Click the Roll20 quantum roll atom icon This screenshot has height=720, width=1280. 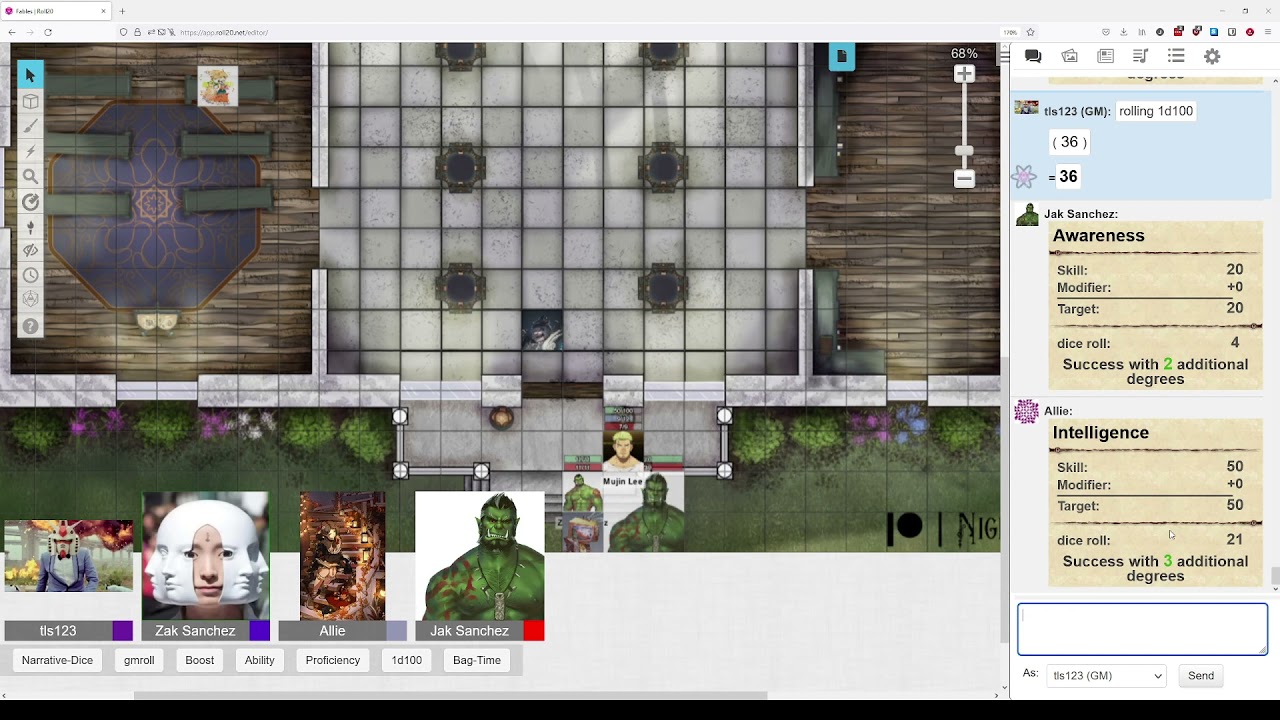click(1024, 177)
